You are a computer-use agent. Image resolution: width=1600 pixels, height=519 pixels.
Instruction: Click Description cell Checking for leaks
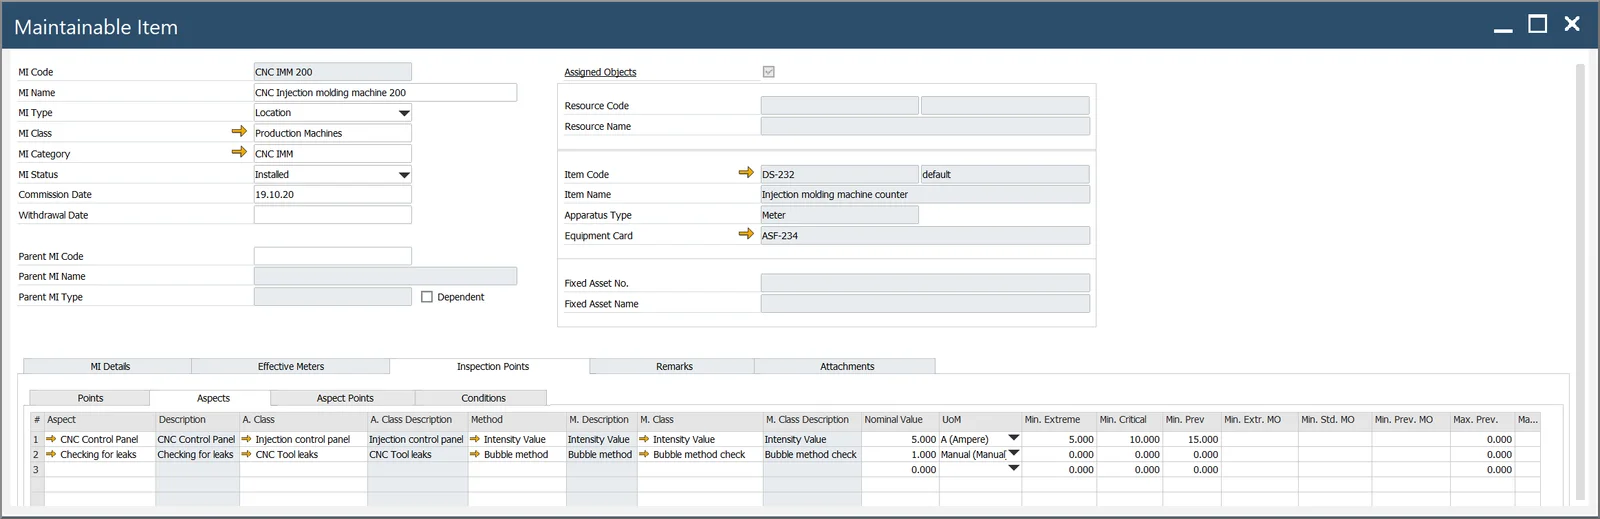[x=197, y=454]
